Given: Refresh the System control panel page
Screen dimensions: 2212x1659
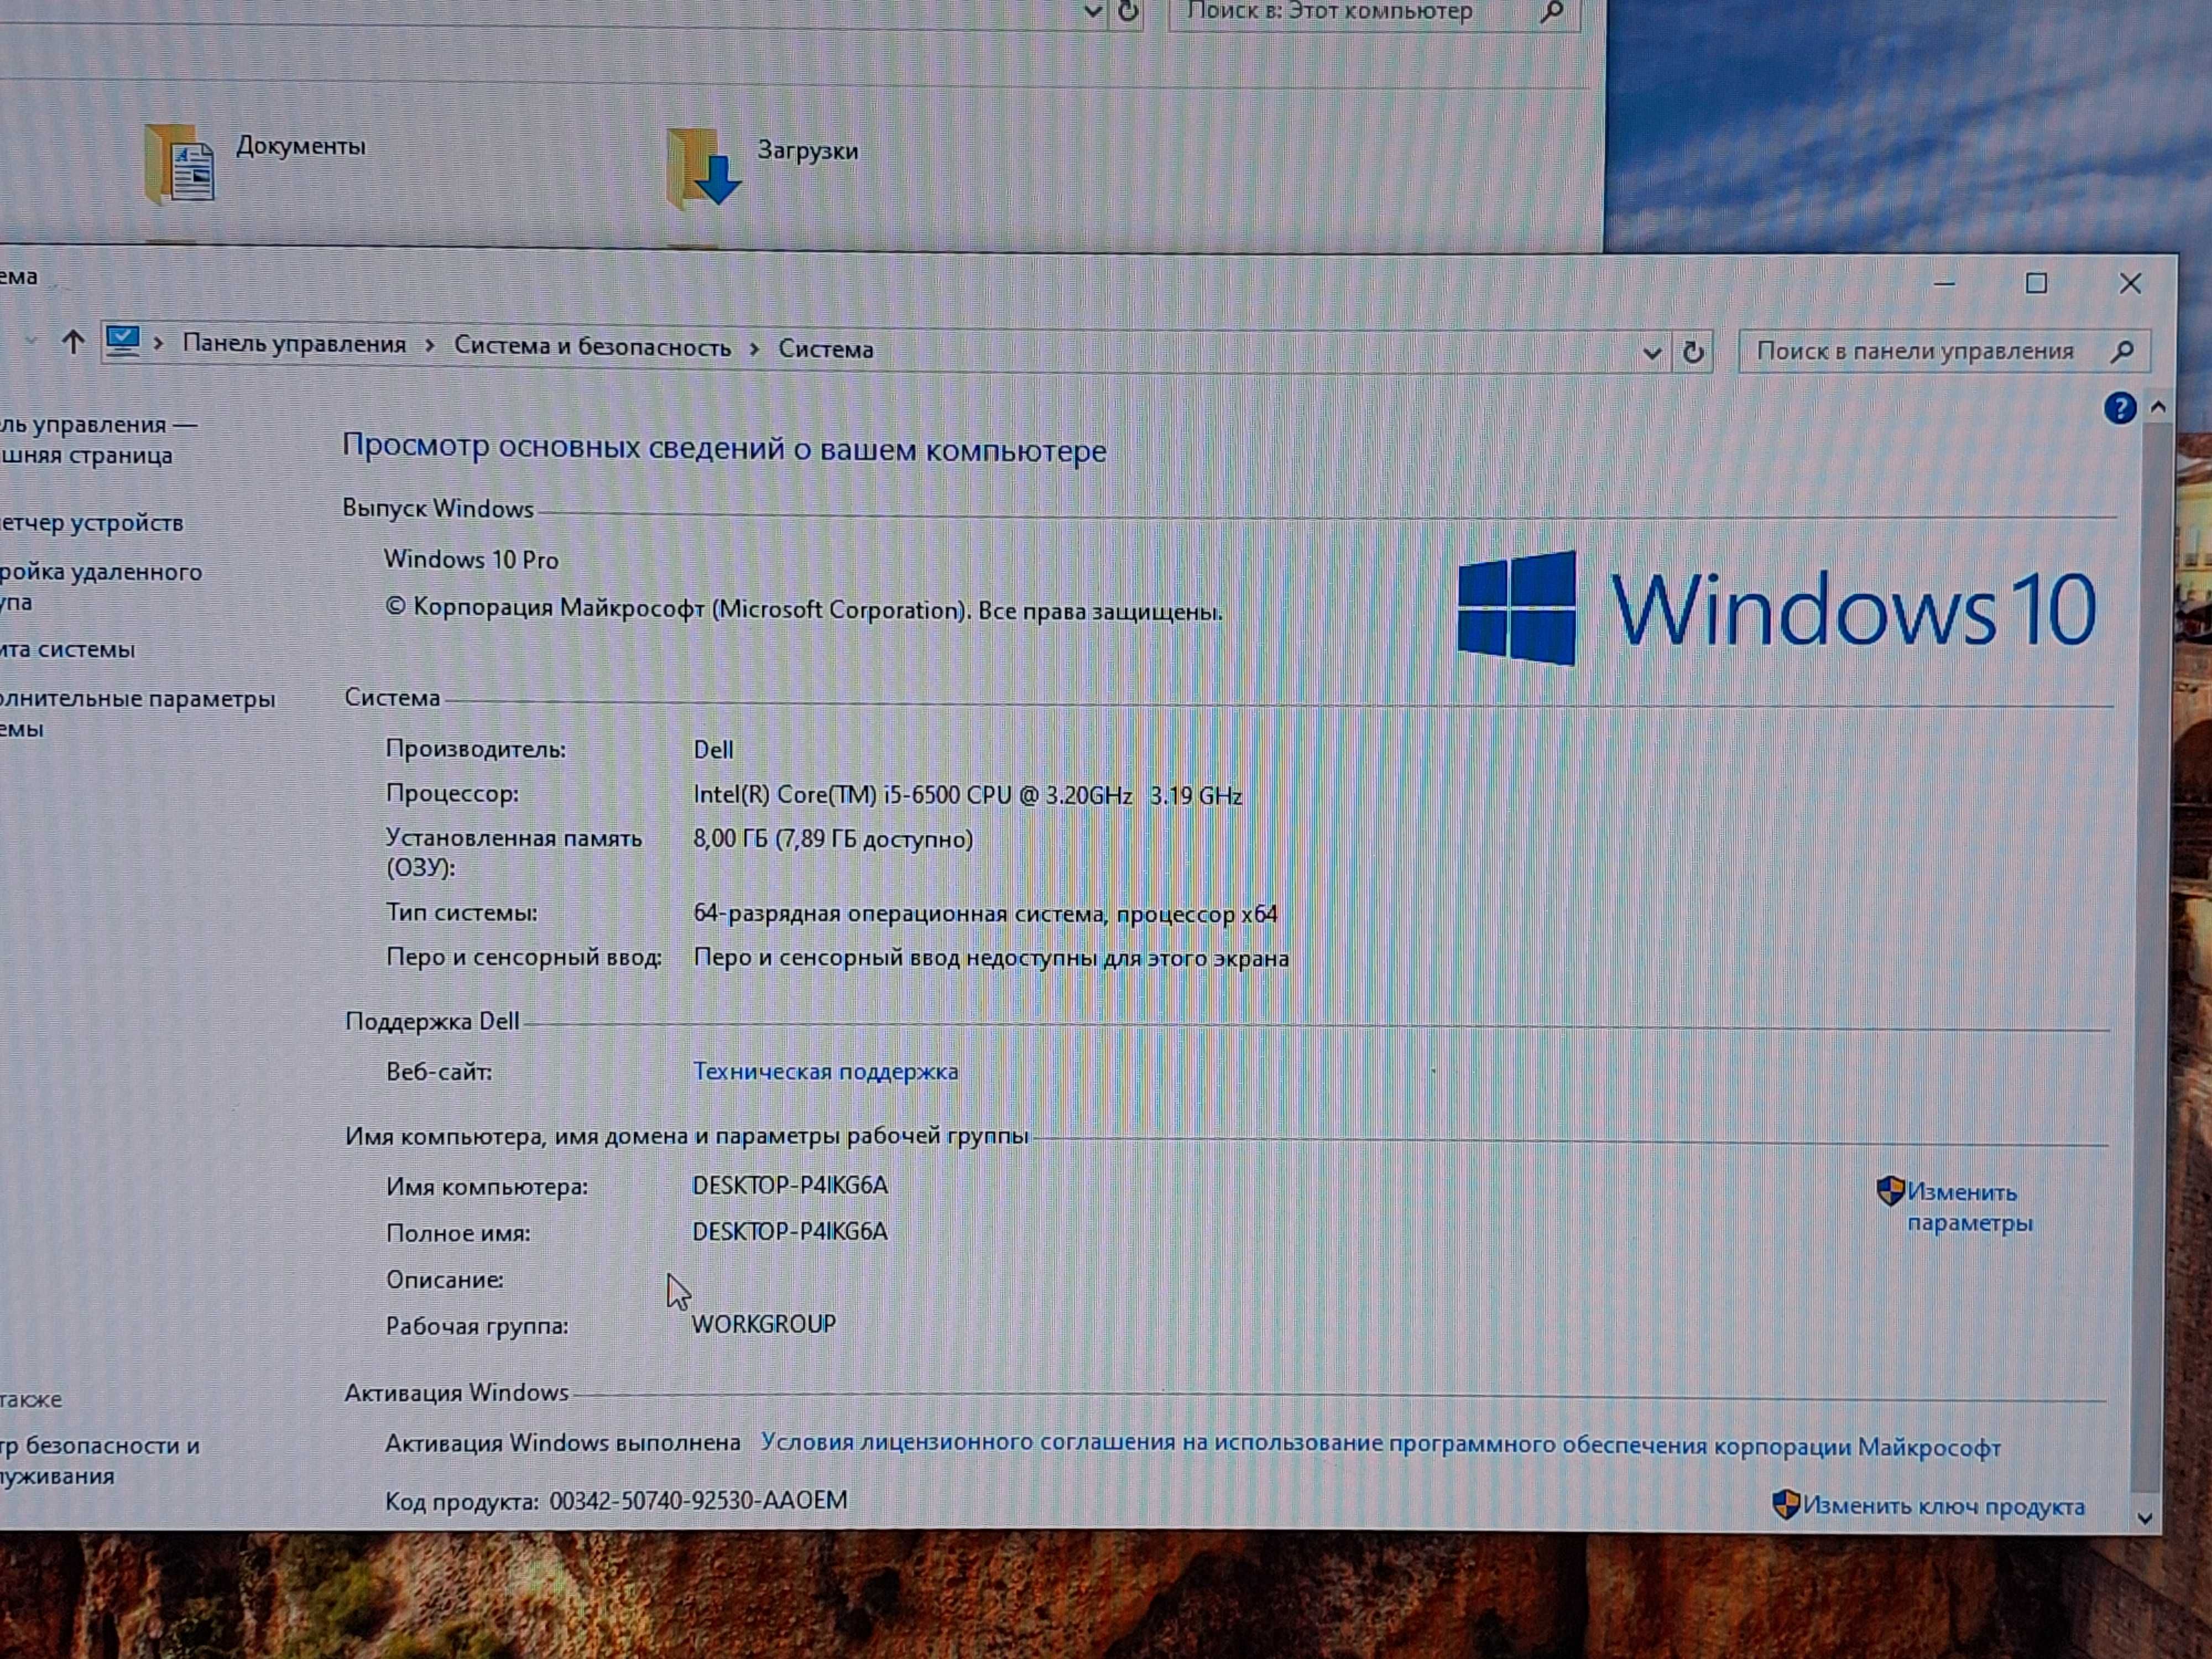Looking at the screenshot, I should [1692, 352].
